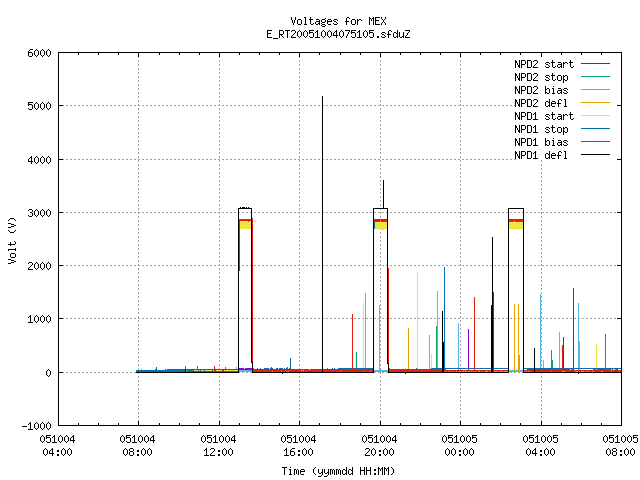
Task: Select the 'NPD2 bias' legend label
Action: click(541, 90)
